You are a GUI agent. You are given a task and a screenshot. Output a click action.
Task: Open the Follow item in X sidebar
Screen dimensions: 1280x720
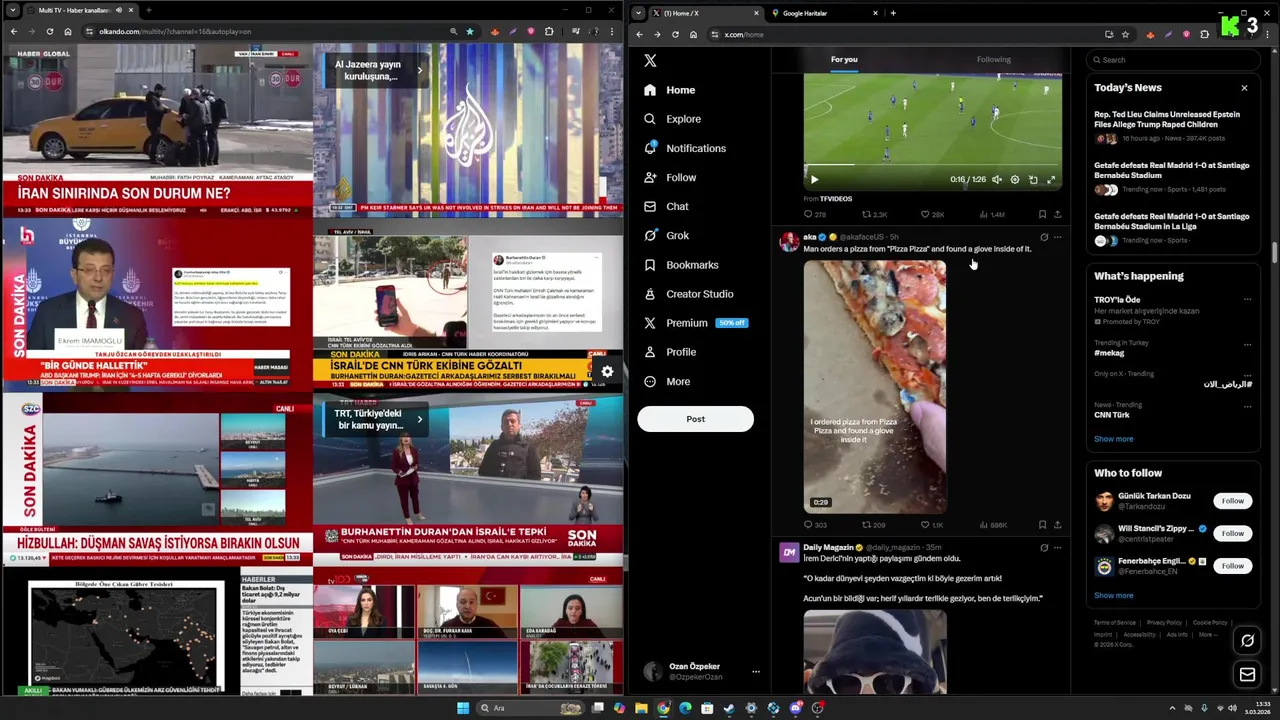[x=670, y=177]
